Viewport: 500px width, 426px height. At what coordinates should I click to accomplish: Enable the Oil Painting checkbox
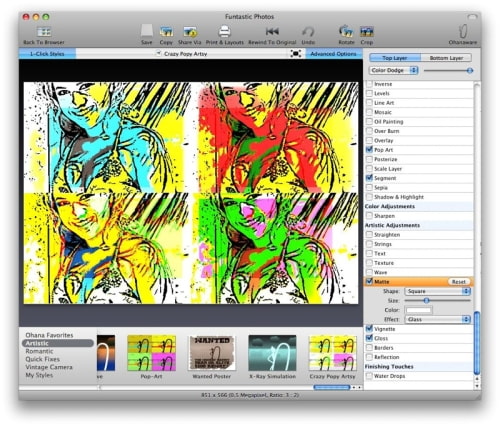tap(369, 122)
